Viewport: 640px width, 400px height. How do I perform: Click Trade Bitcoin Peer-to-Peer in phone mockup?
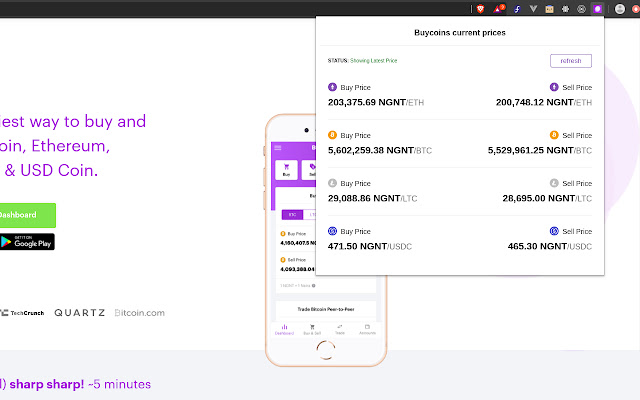pyautogui.click(x=326, y=309)
